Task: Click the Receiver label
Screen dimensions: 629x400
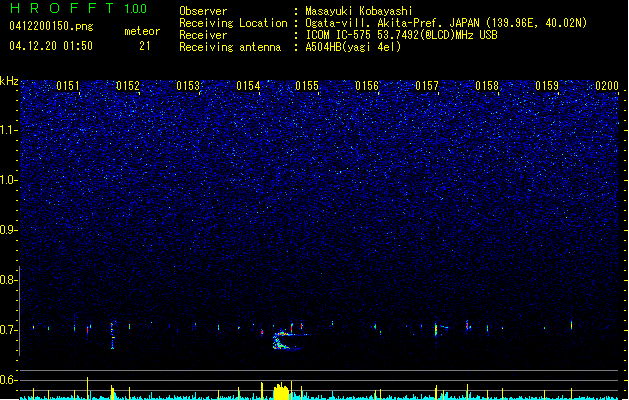Action: pos(203,35)
